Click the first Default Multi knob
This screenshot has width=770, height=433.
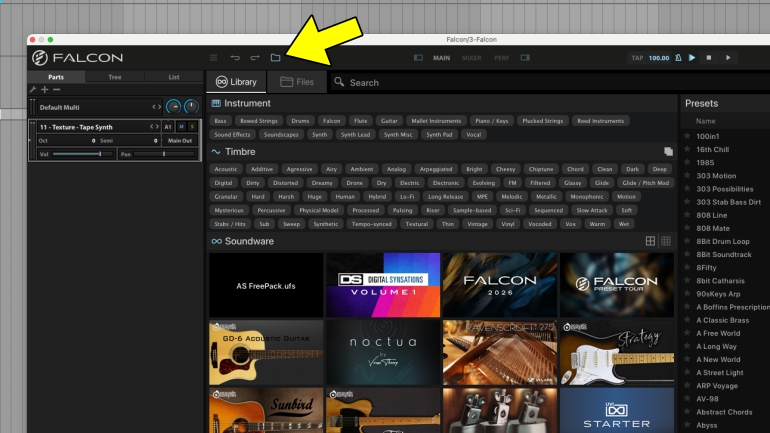pyautogui.click(x=173, y=107)
